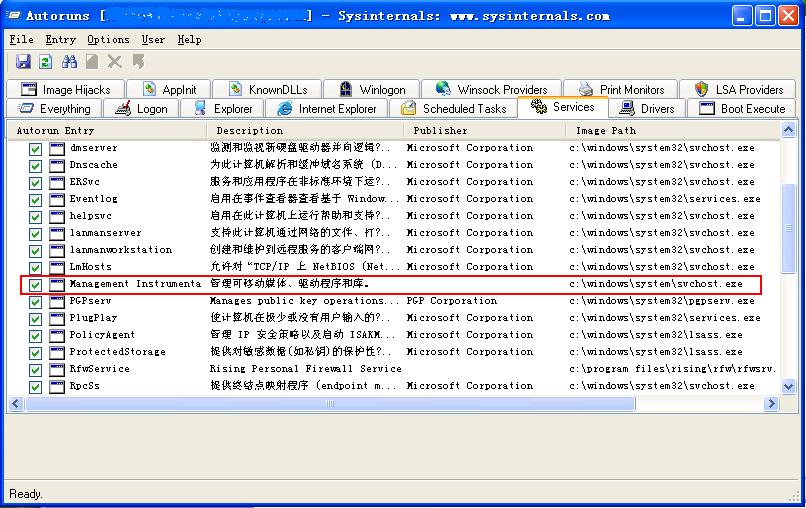
Task: Sort by Autorun Entry column header
Action: click(107, 131)
